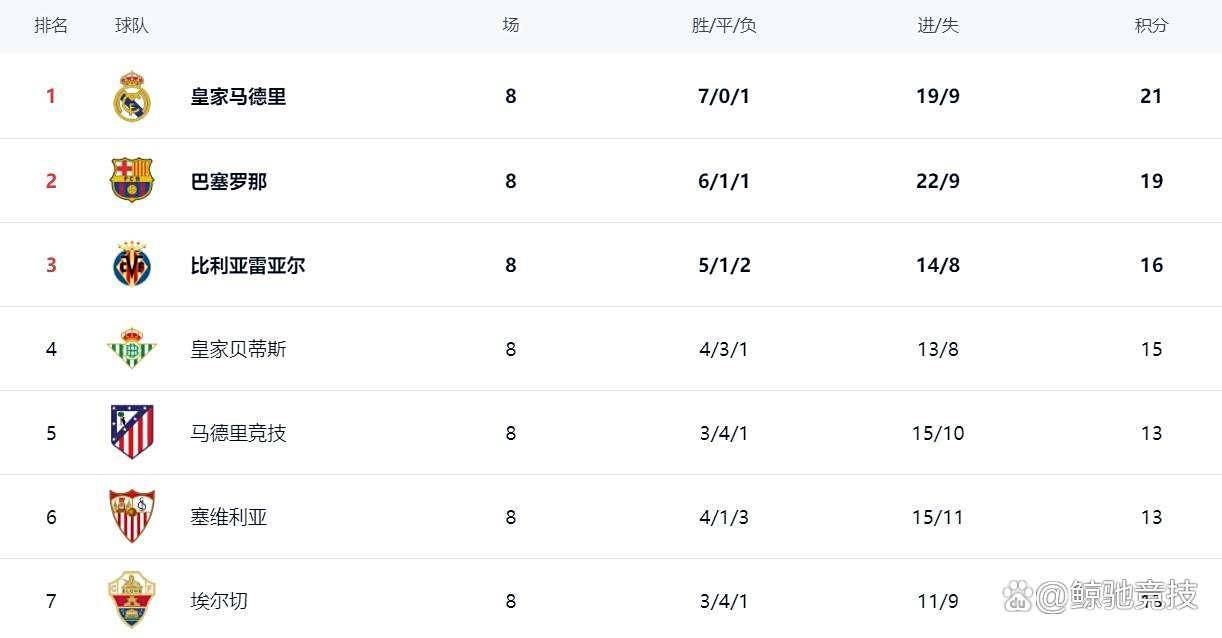Click Real Madrid's 21 points value
This screenshot has height=638, width=1222.
point(1151,97)
